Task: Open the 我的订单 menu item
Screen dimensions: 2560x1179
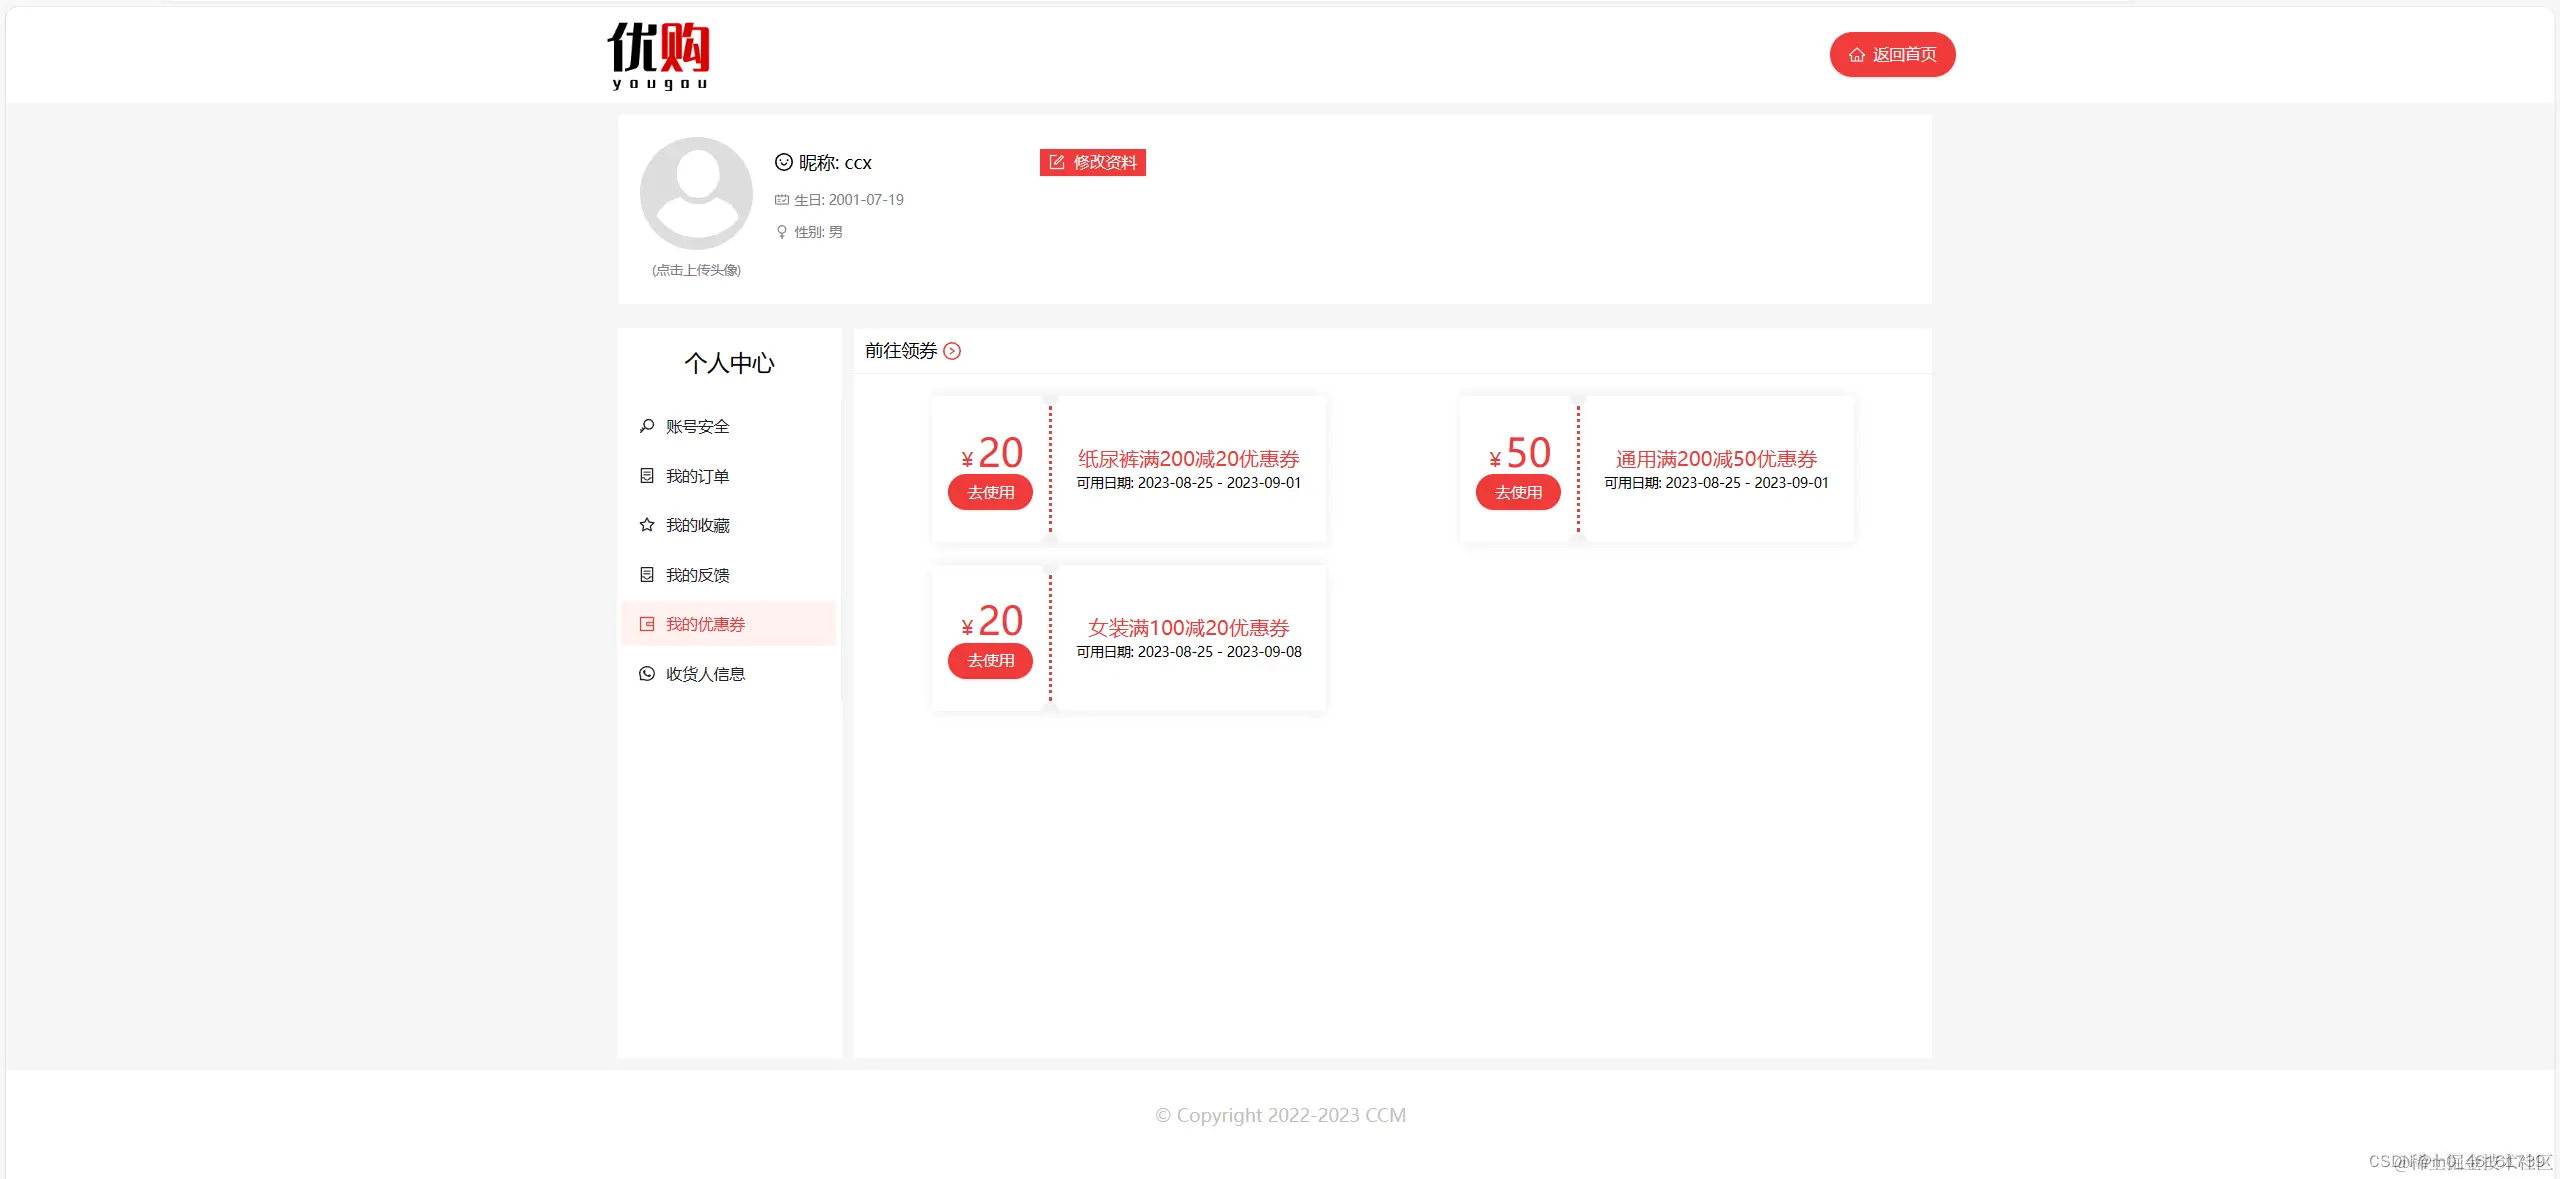Action: click(x=698, y=476)
